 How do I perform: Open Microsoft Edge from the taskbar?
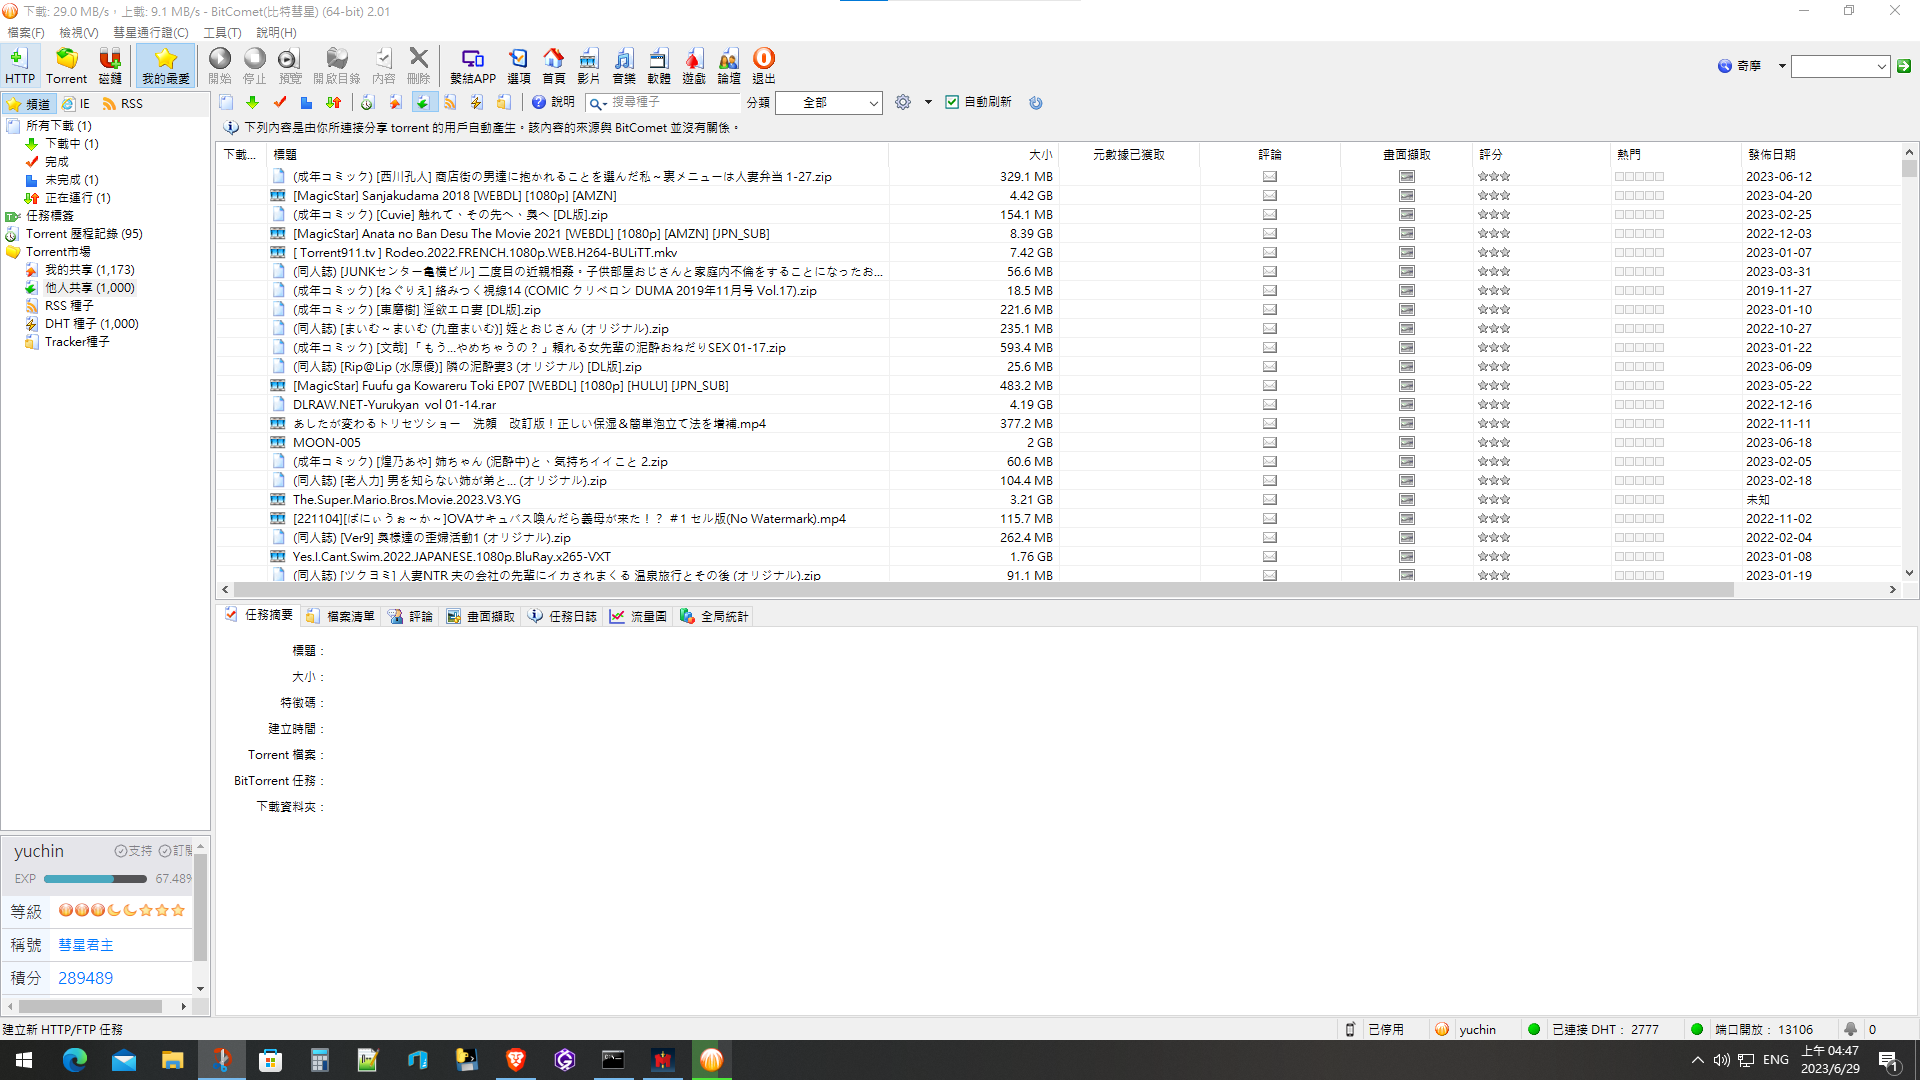click(x=75, y=1060)
